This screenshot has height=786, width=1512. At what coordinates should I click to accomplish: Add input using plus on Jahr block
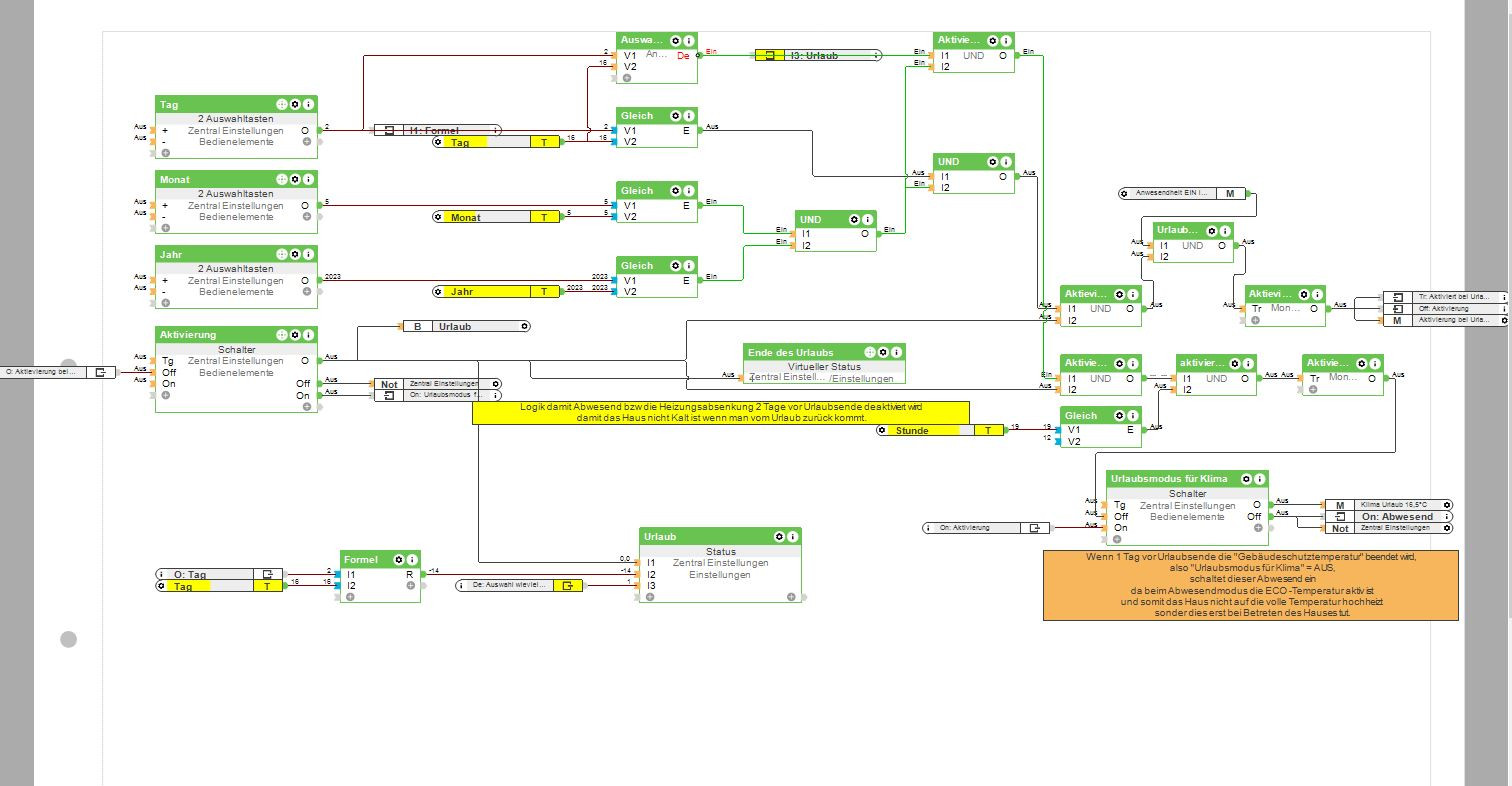click(165, 303)
